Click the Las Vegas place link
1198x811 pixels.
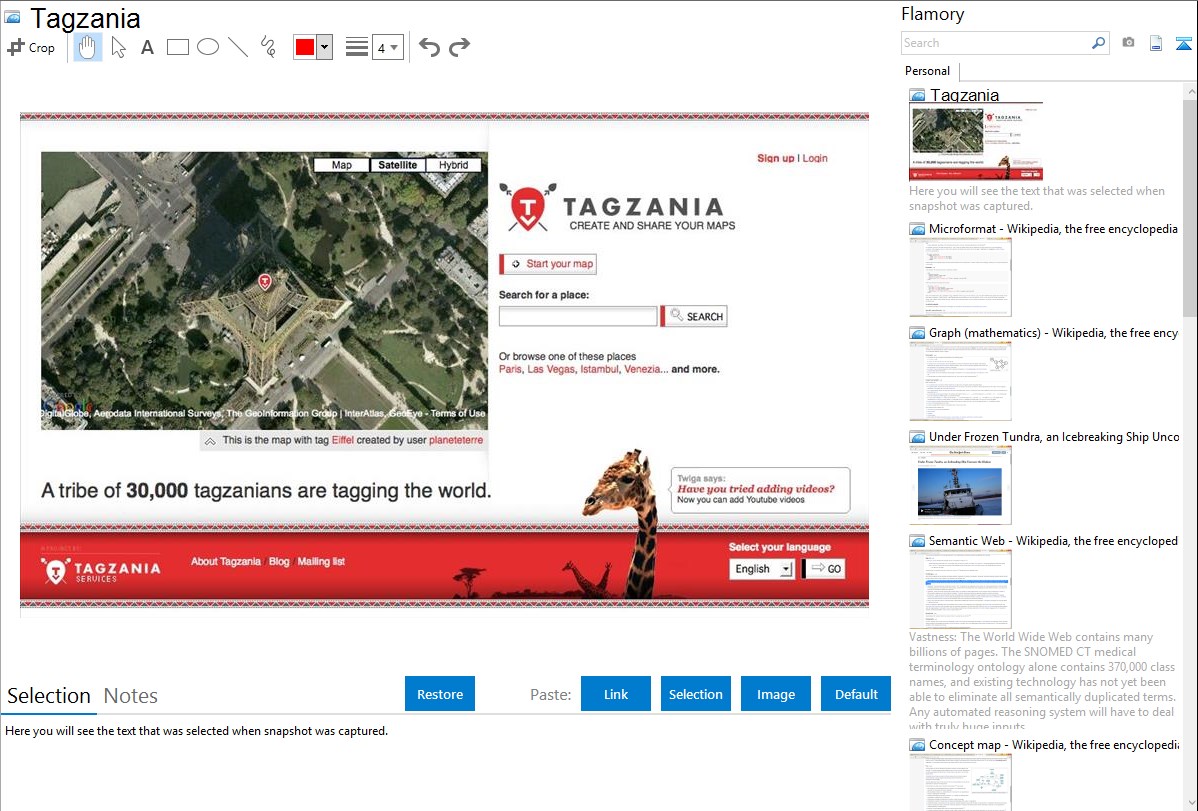551,369
